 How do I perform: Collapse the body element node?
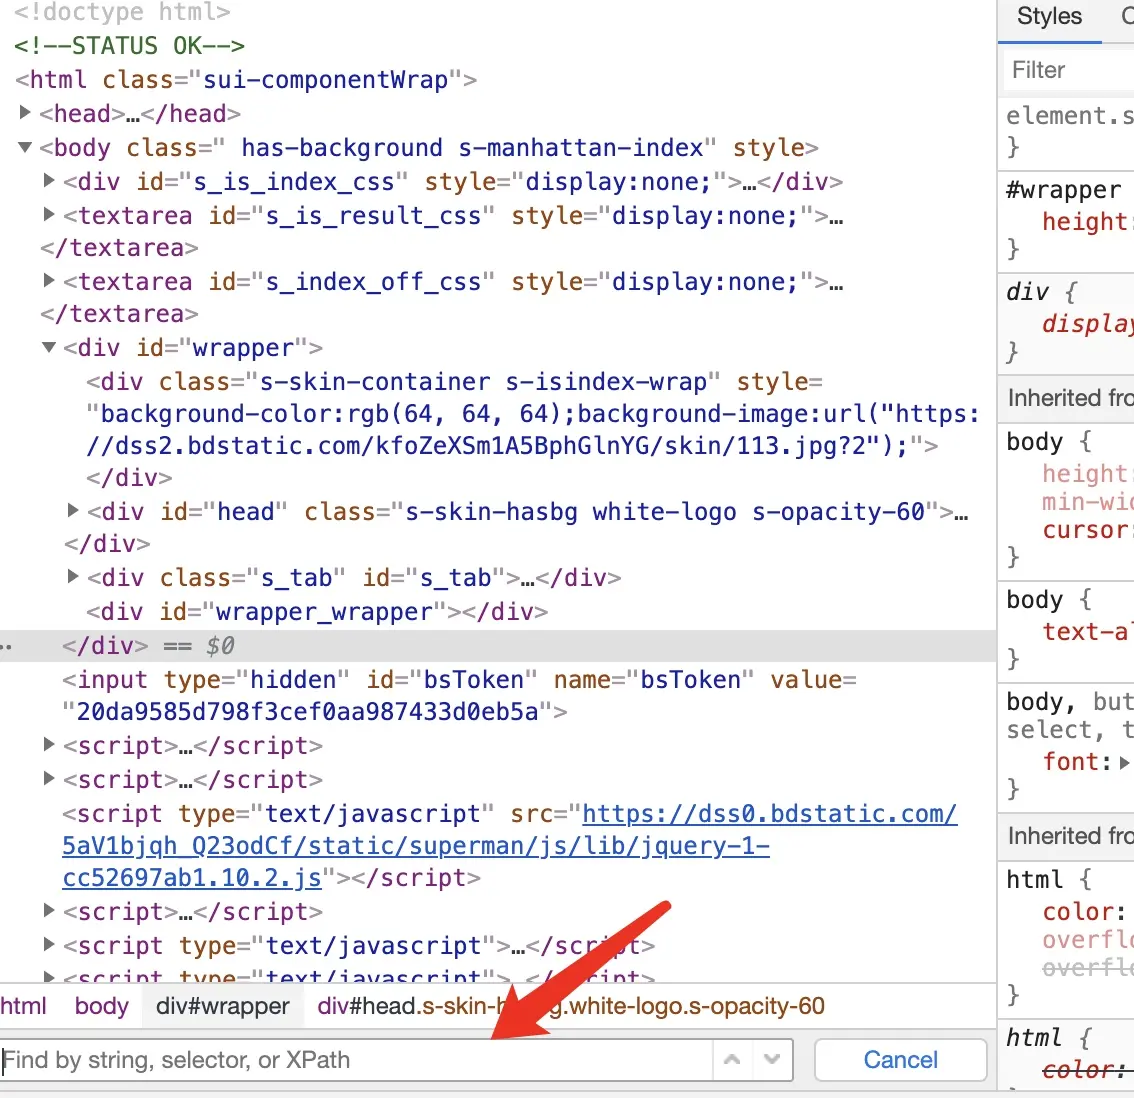pyautogui.click(x=25, y=147)
